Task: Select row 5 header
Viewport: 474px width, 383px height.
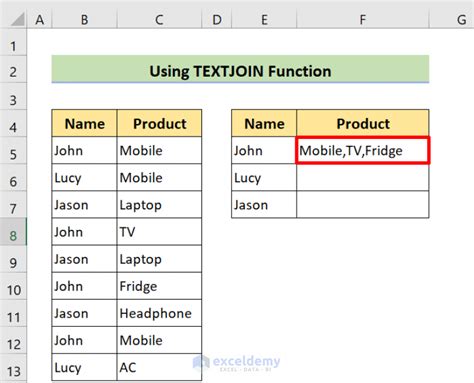Action: [x=13, y=151]
